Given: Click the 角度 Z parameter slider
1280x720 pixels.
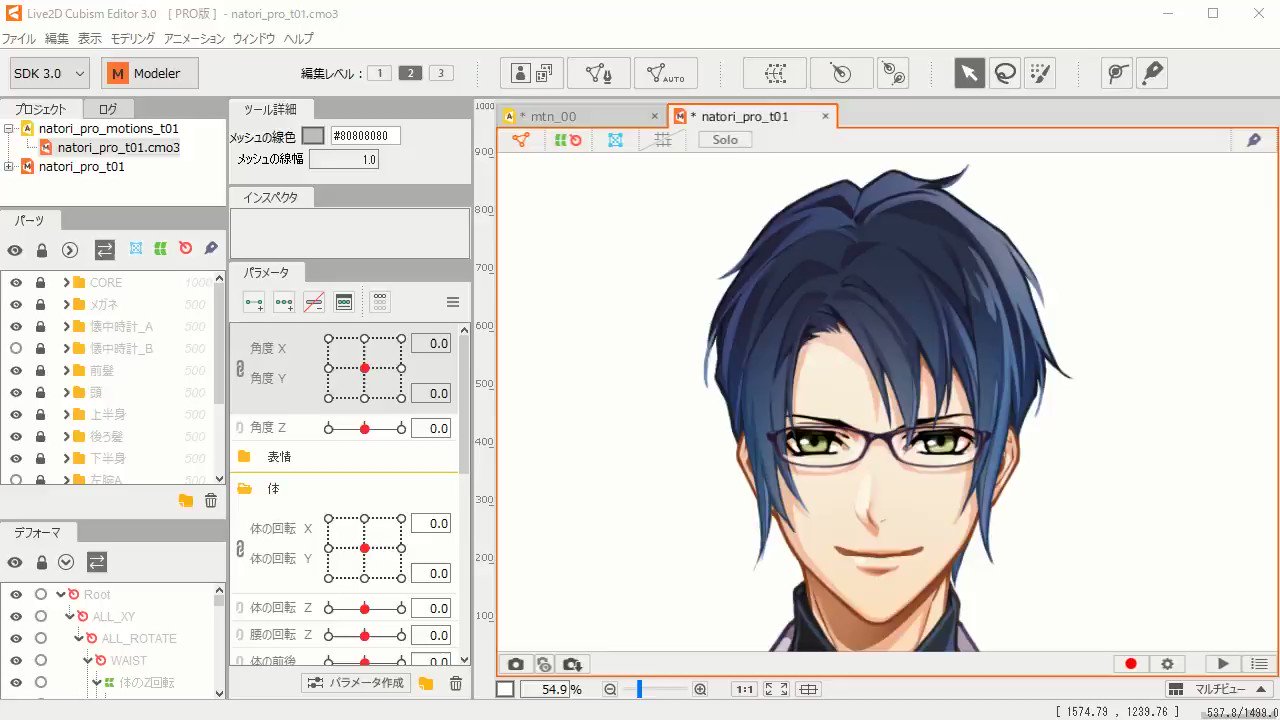Looking at the screenshot, I should pos(365,429).
